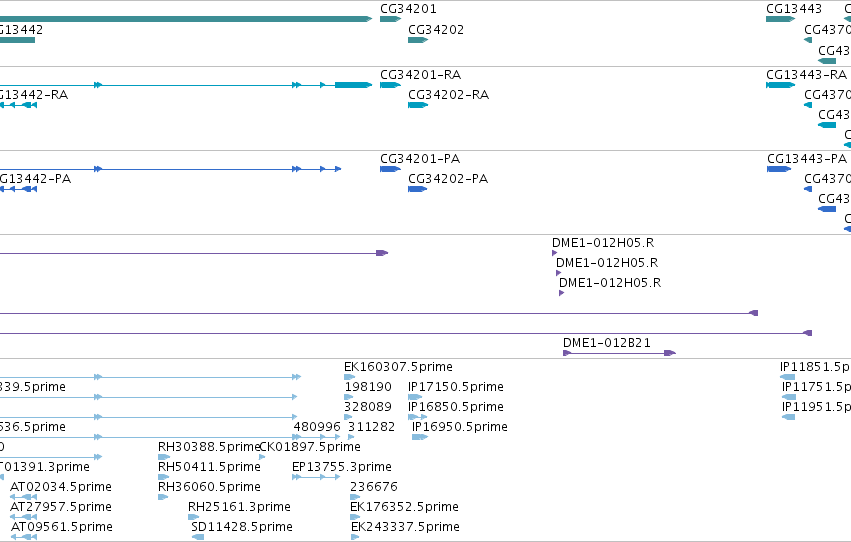Select the EK243337.5prime EST glyph
851x542 pixels.
click(x=355, y=537)
